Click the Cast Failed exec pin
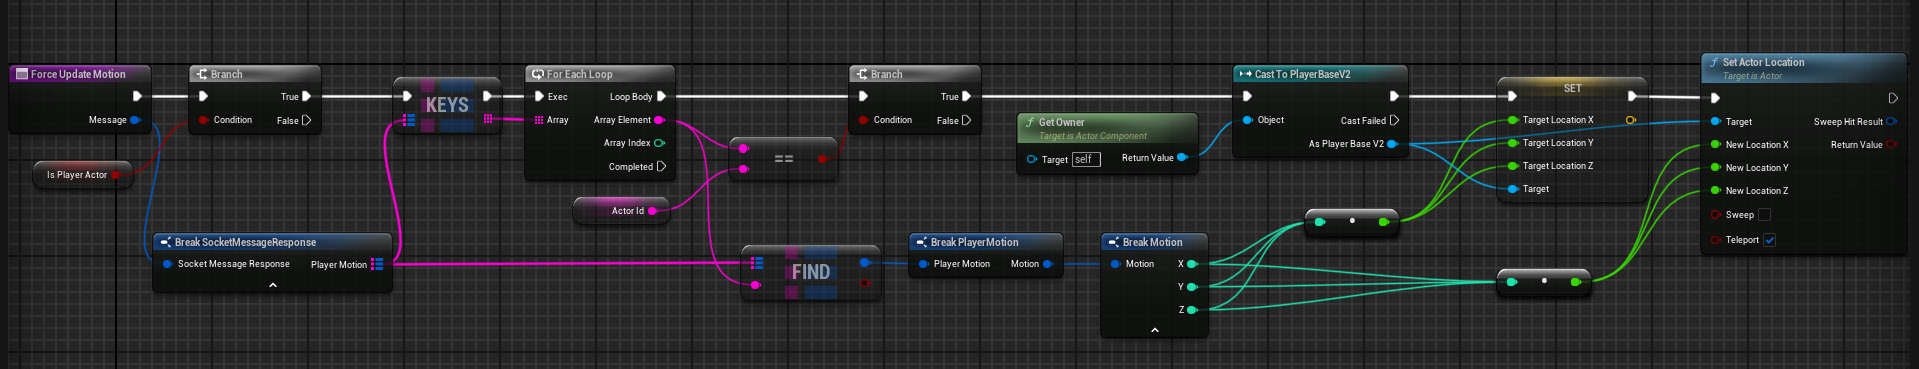Viewport: 1919px width, 369px height. coord(1394,120)
